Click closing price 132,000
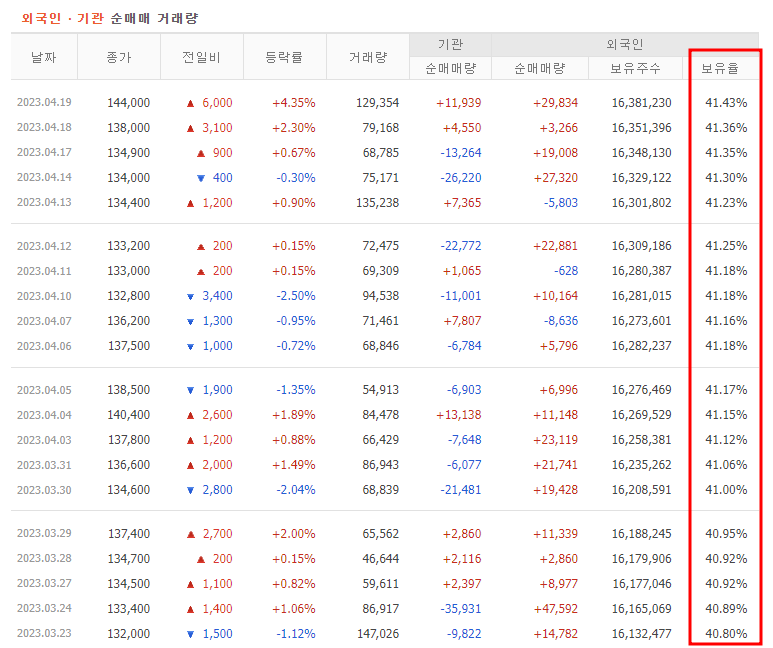Image resolution: width=773 pixels, height=648 pixels. pyautogui.click(x=128, y=634)
